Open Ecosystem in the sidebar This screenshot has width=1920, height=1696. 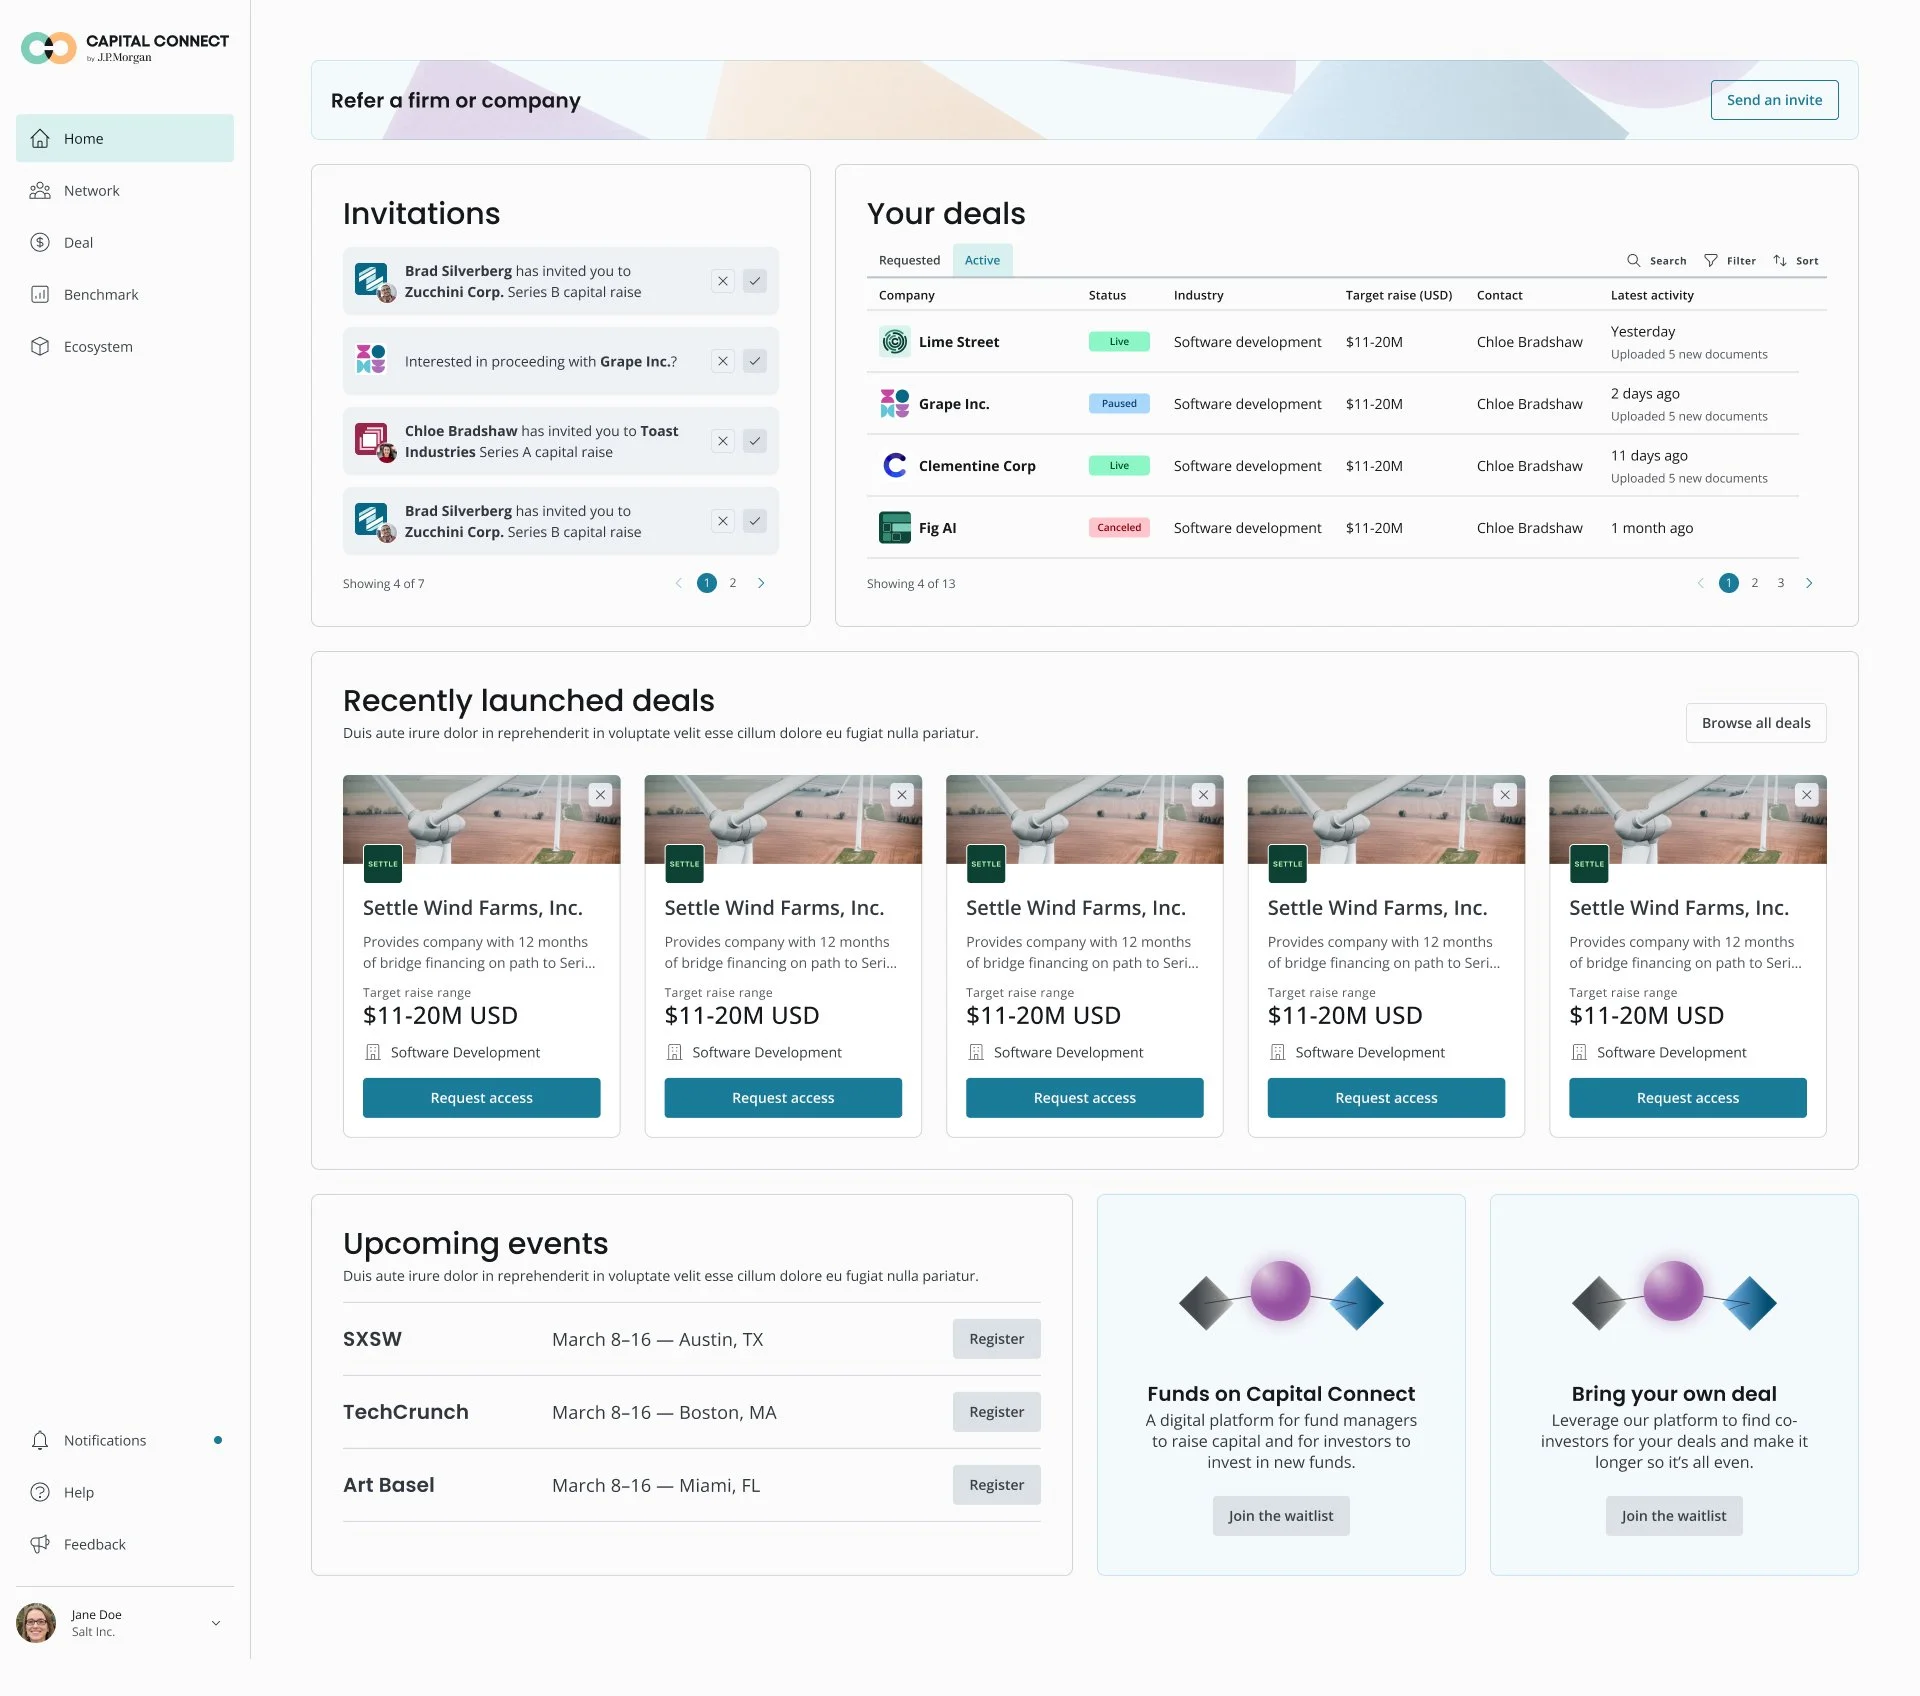97,347
